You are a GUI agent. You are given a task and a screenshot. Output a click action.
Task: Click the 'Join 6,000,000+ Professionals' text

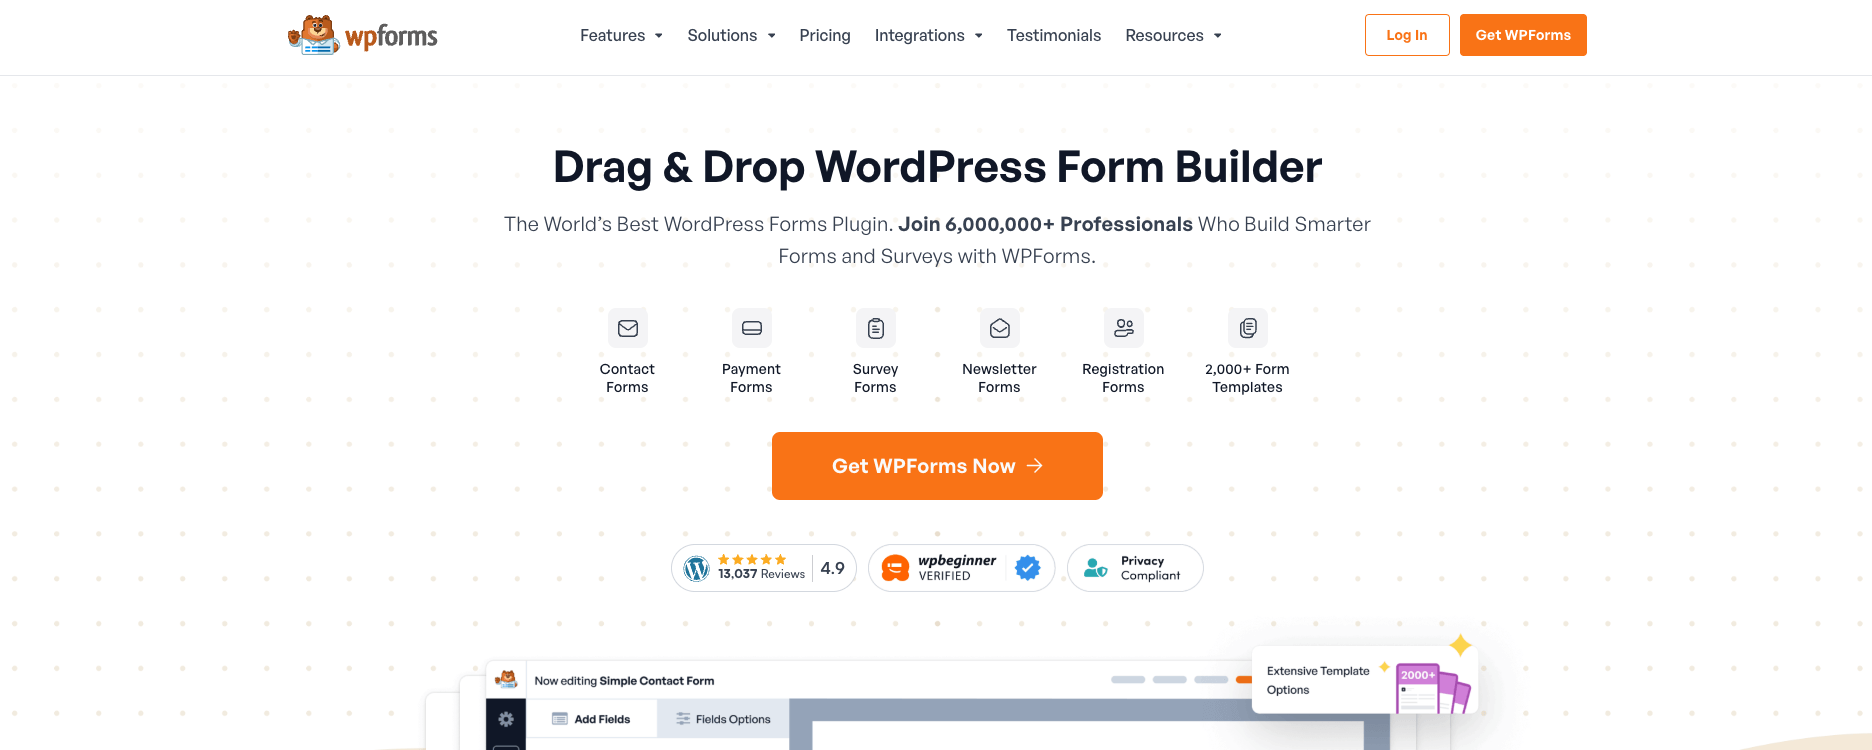[1045, 224]
